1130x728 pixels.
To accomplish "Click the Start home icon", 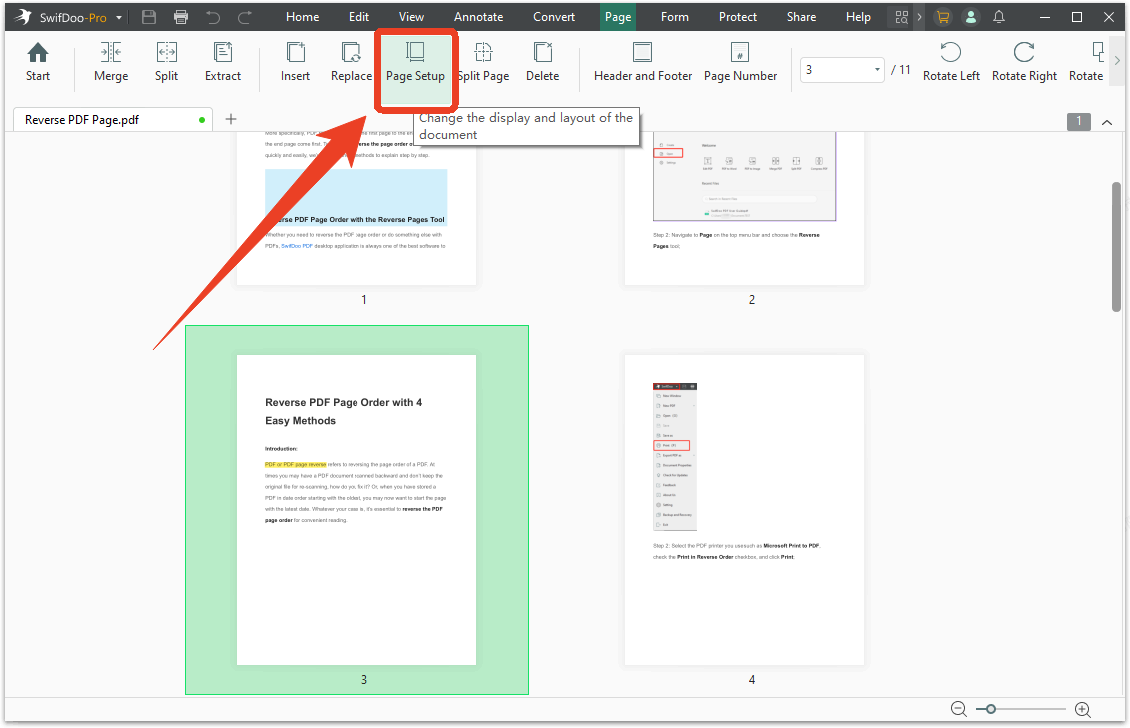I will pos(37,62).
